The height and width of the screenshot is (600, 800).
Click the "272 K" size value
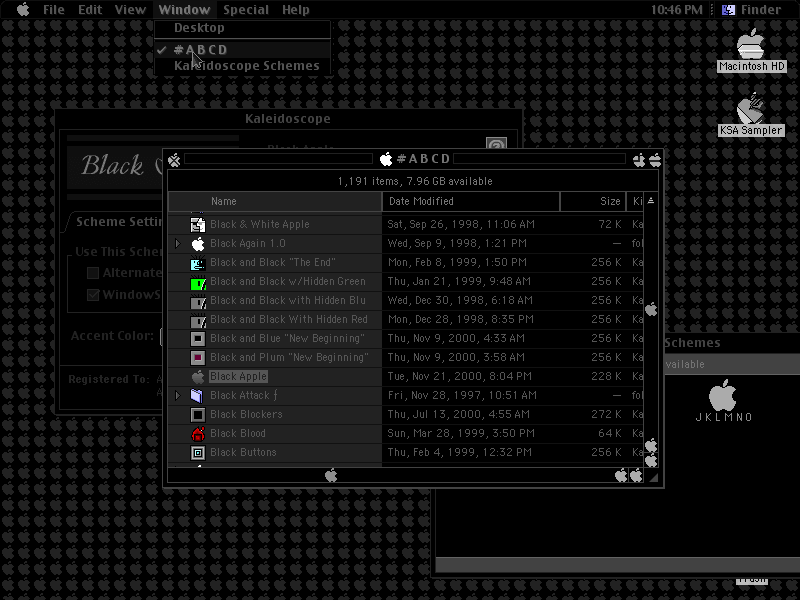(x=606, y=415)
